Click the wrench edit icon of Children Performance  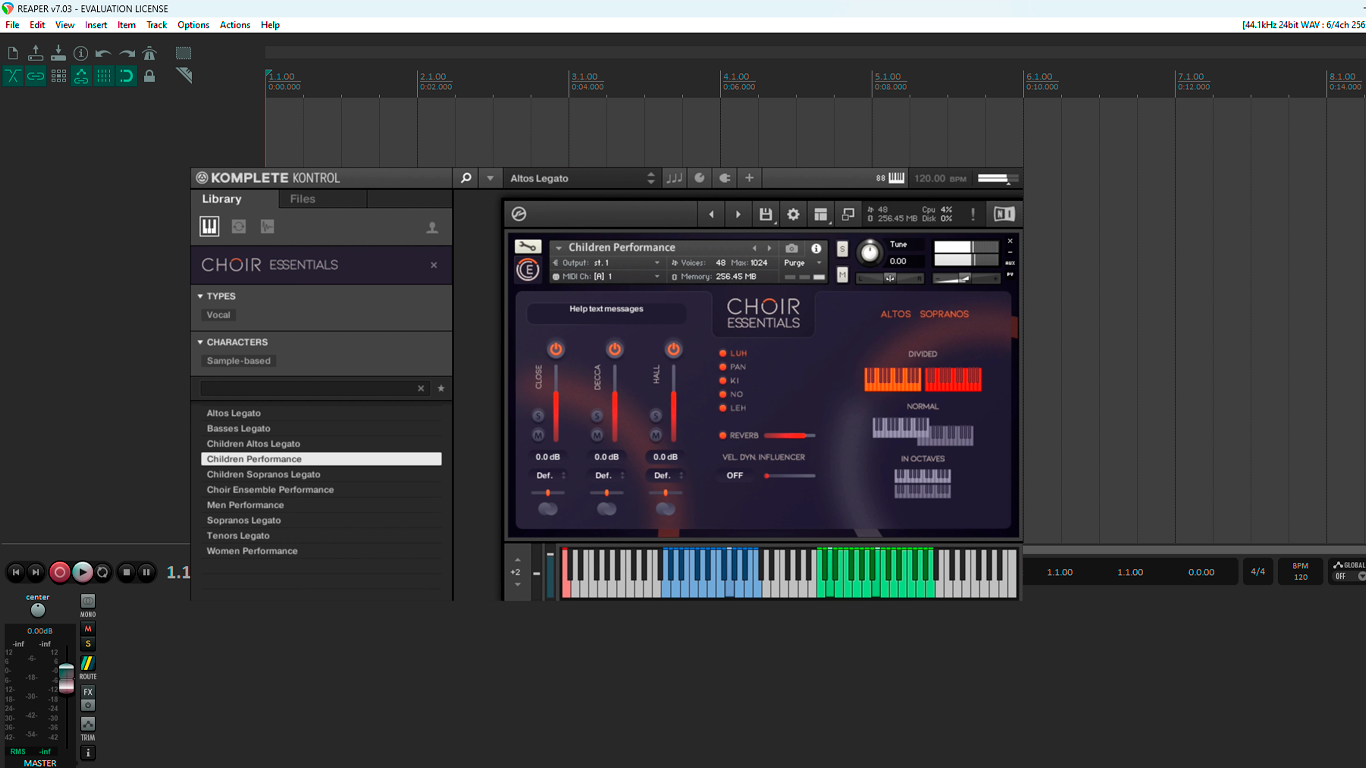[x=527, y=247]
